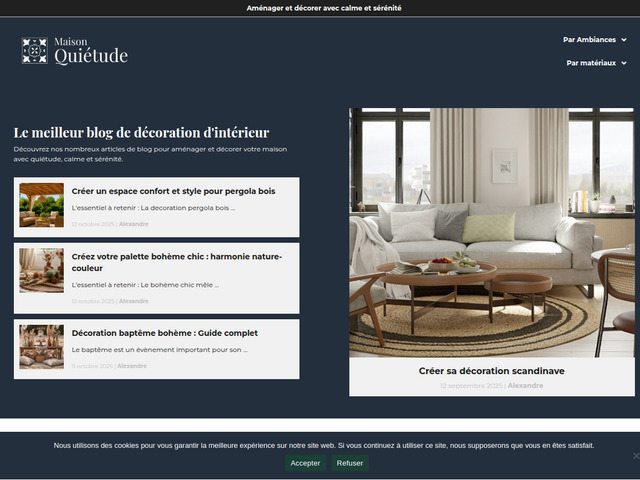Click Alexandre author under pergola bois article
Screen dimensions: 640x480
(133, 224)
